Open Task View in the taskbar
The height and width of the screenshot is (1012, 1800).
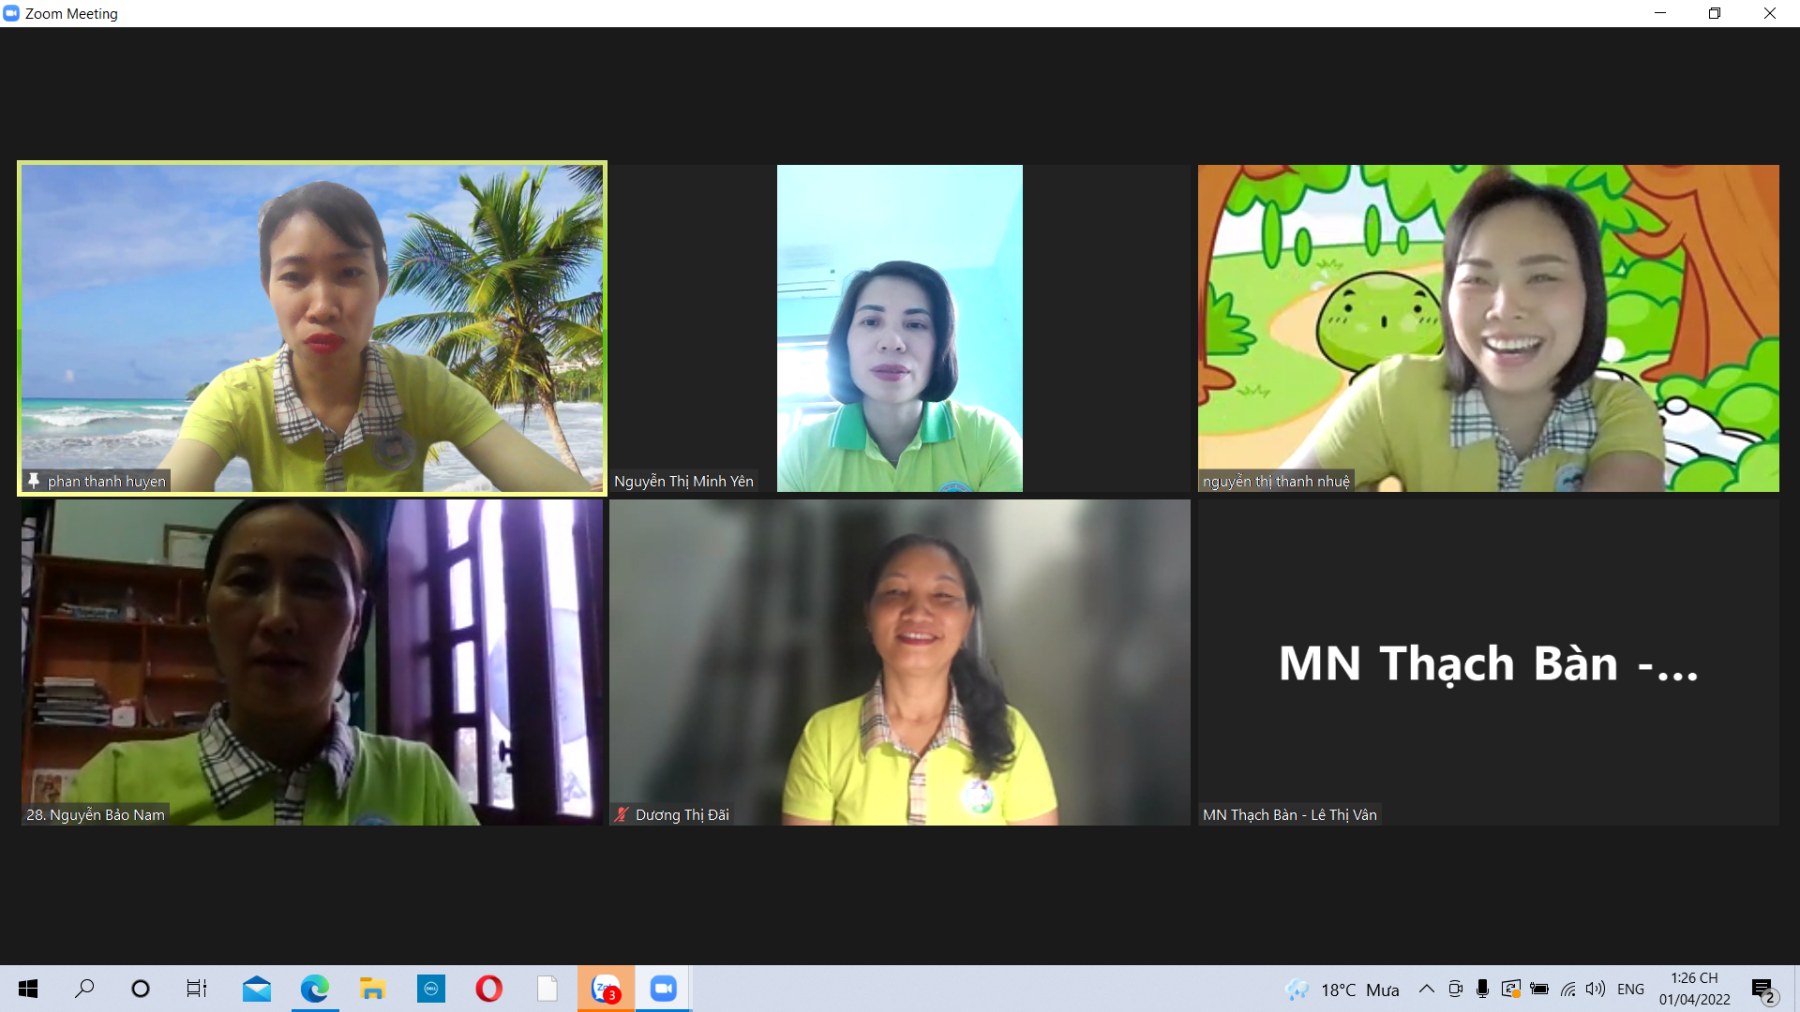point(197,989)
